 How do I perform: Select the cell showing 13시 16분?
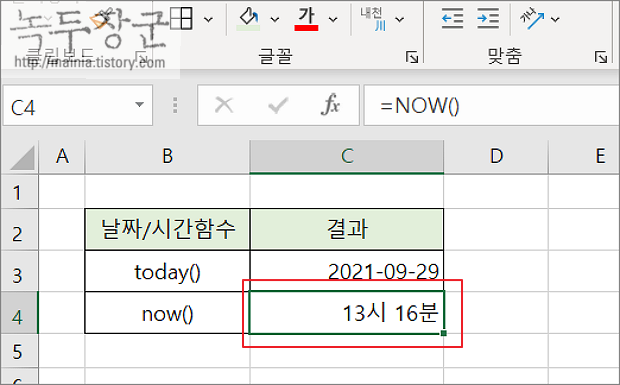pyautogui.click(x=347, y=313)
